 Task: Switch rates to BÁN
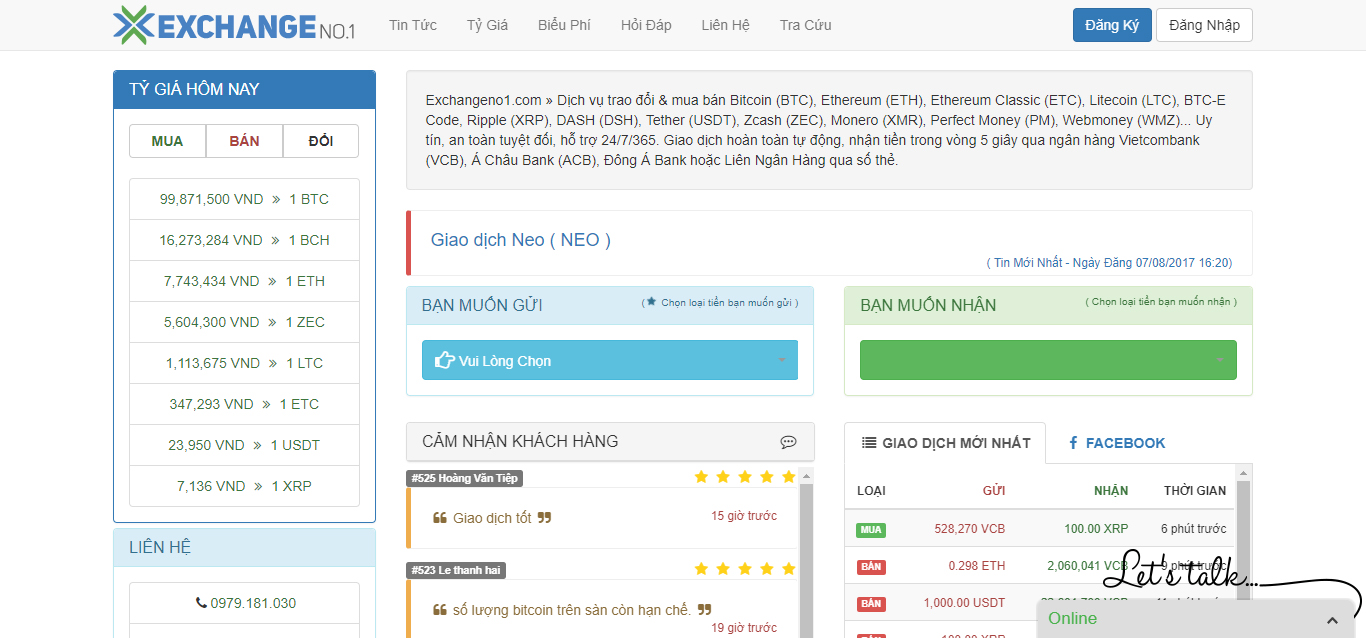[x=244, y=141]
